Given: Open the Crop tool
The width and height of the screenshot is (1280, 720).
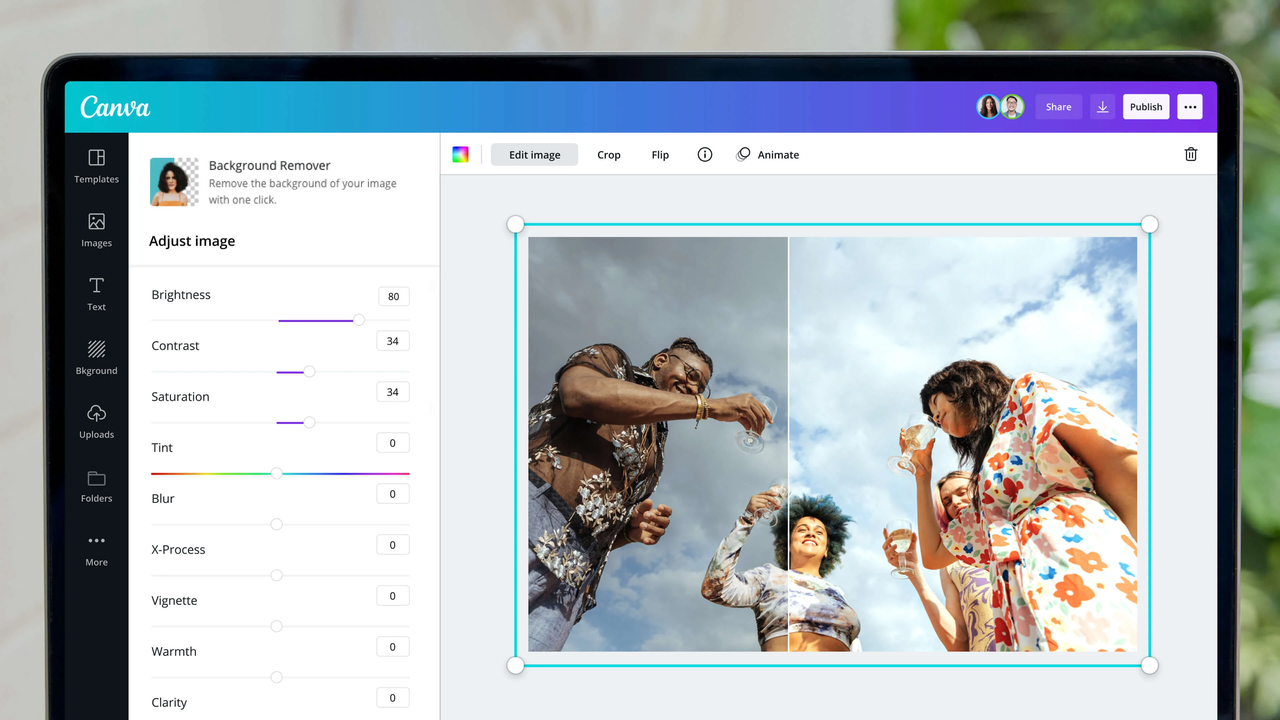Looking at the screenshot, I should point(609,154).
